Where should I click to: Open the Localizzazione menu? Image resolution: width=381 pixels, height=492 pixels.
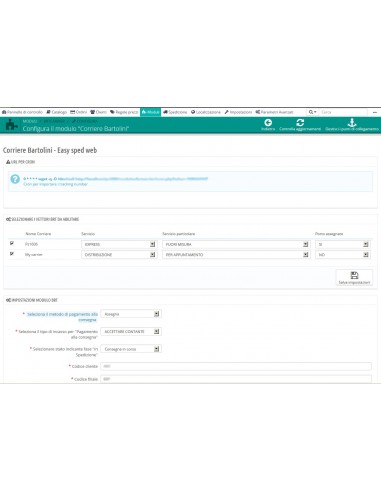click(x=206, y=112)
